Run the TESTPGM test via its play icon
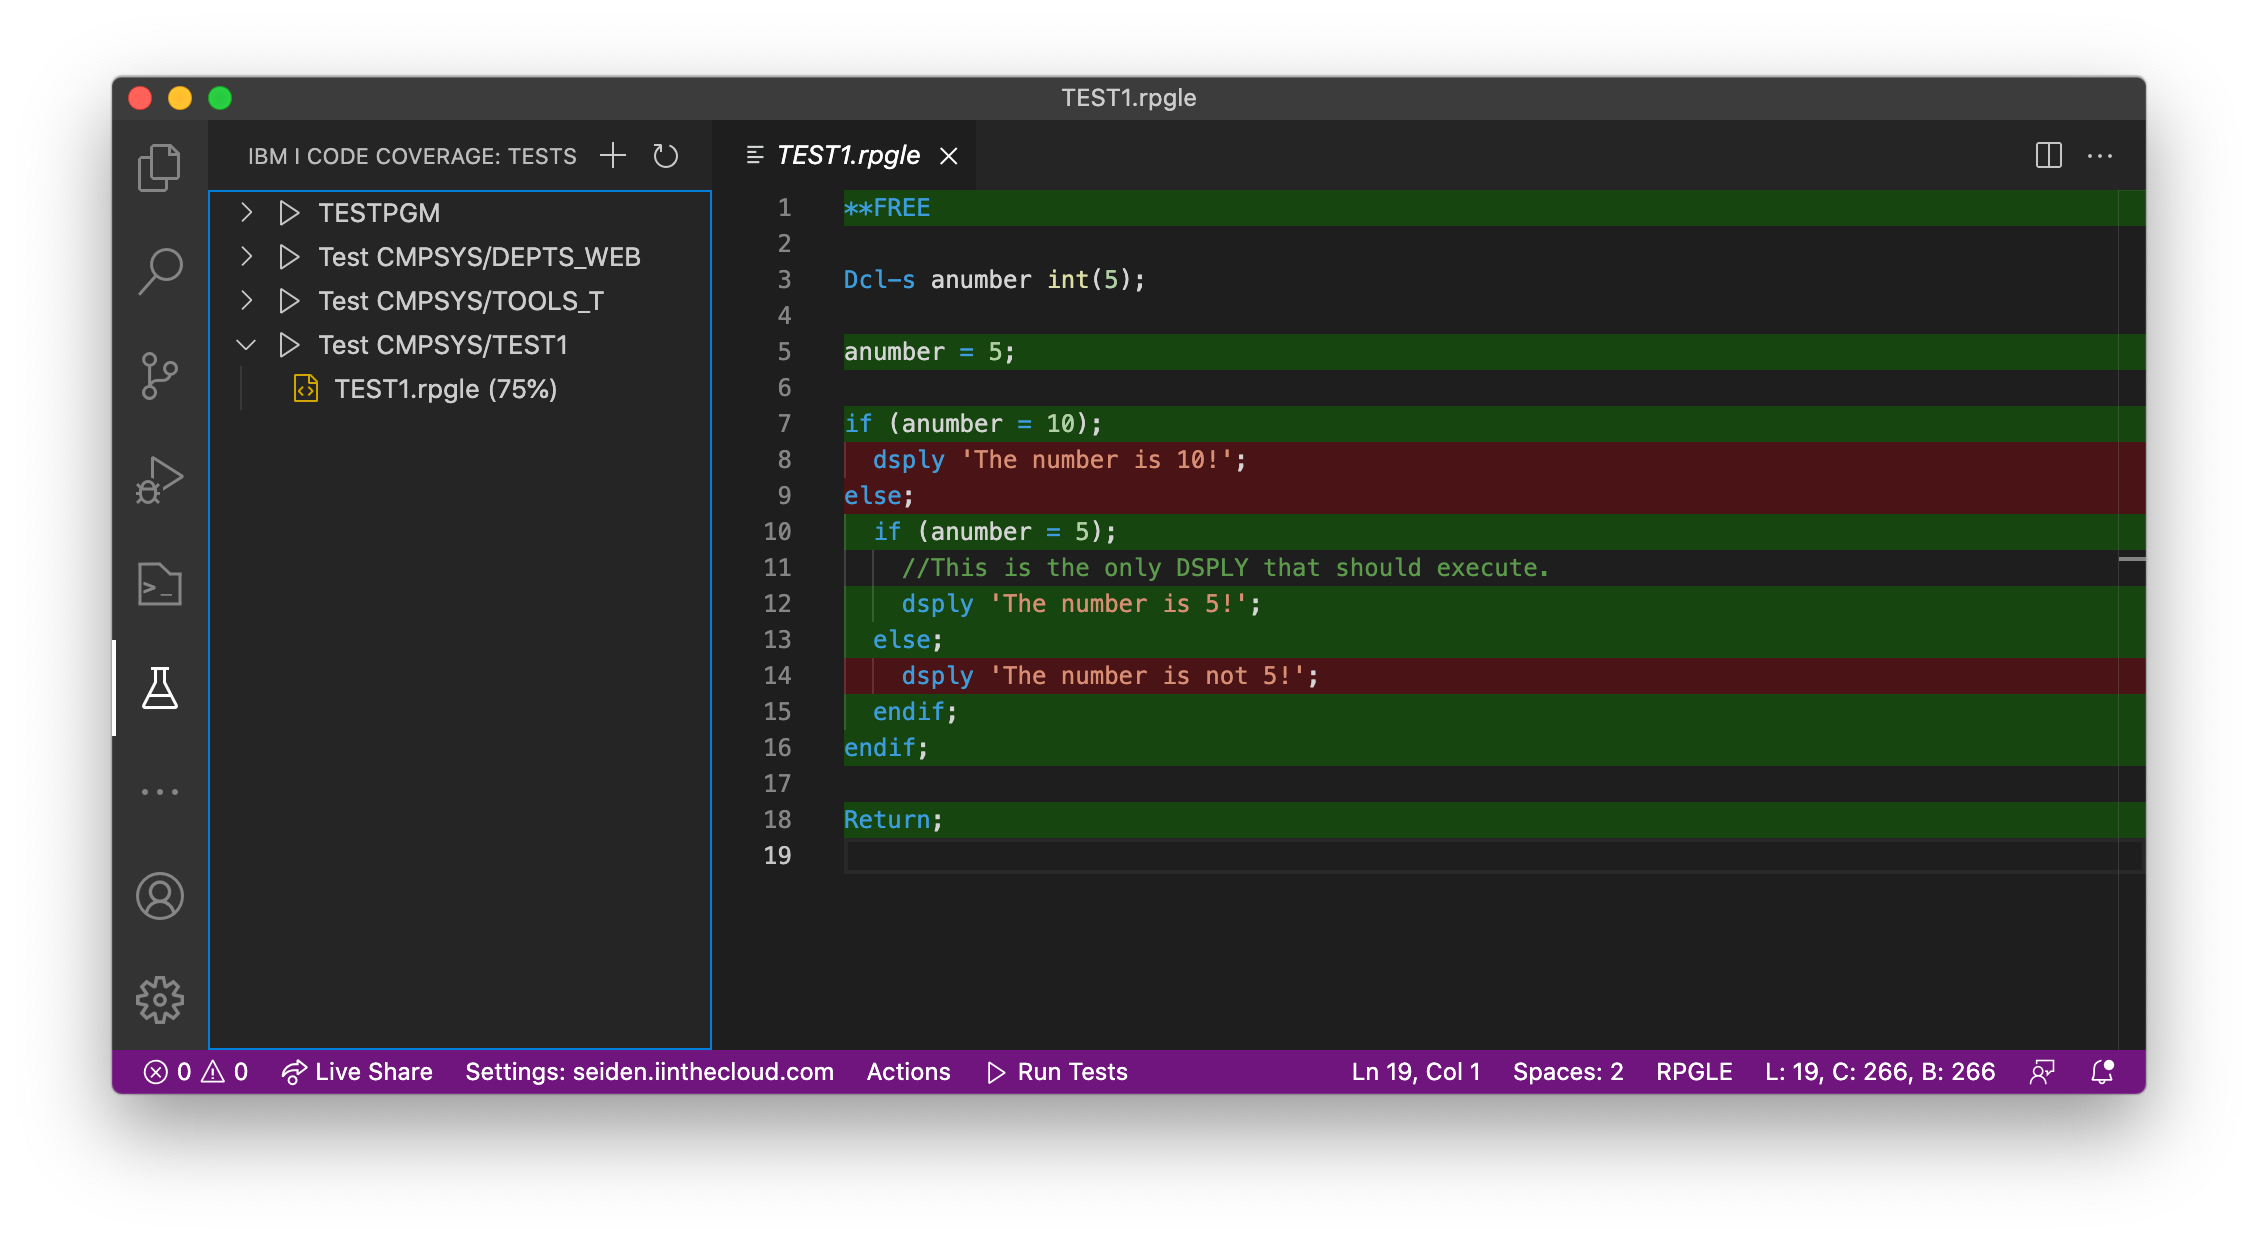 pos(290,212)
